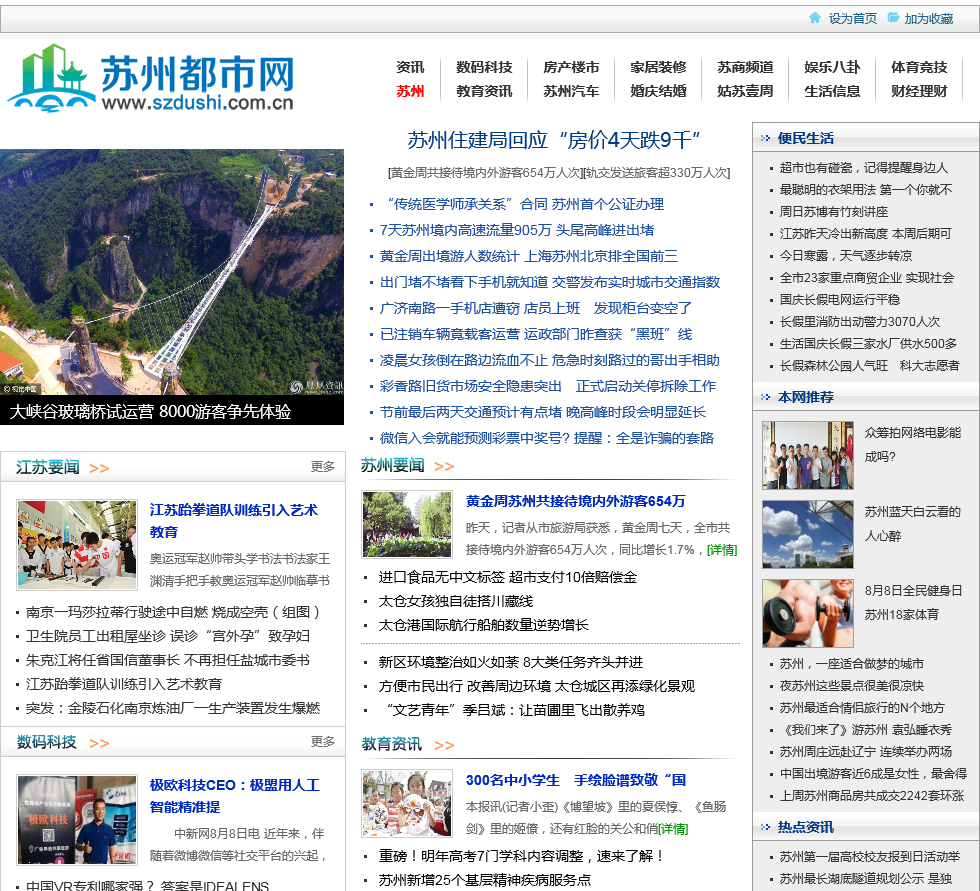The height and width of the screenshot is (891, 980).
Task: Click orange >> arrows beside 教育资讯 section
Action: click(x=444, y=745)
